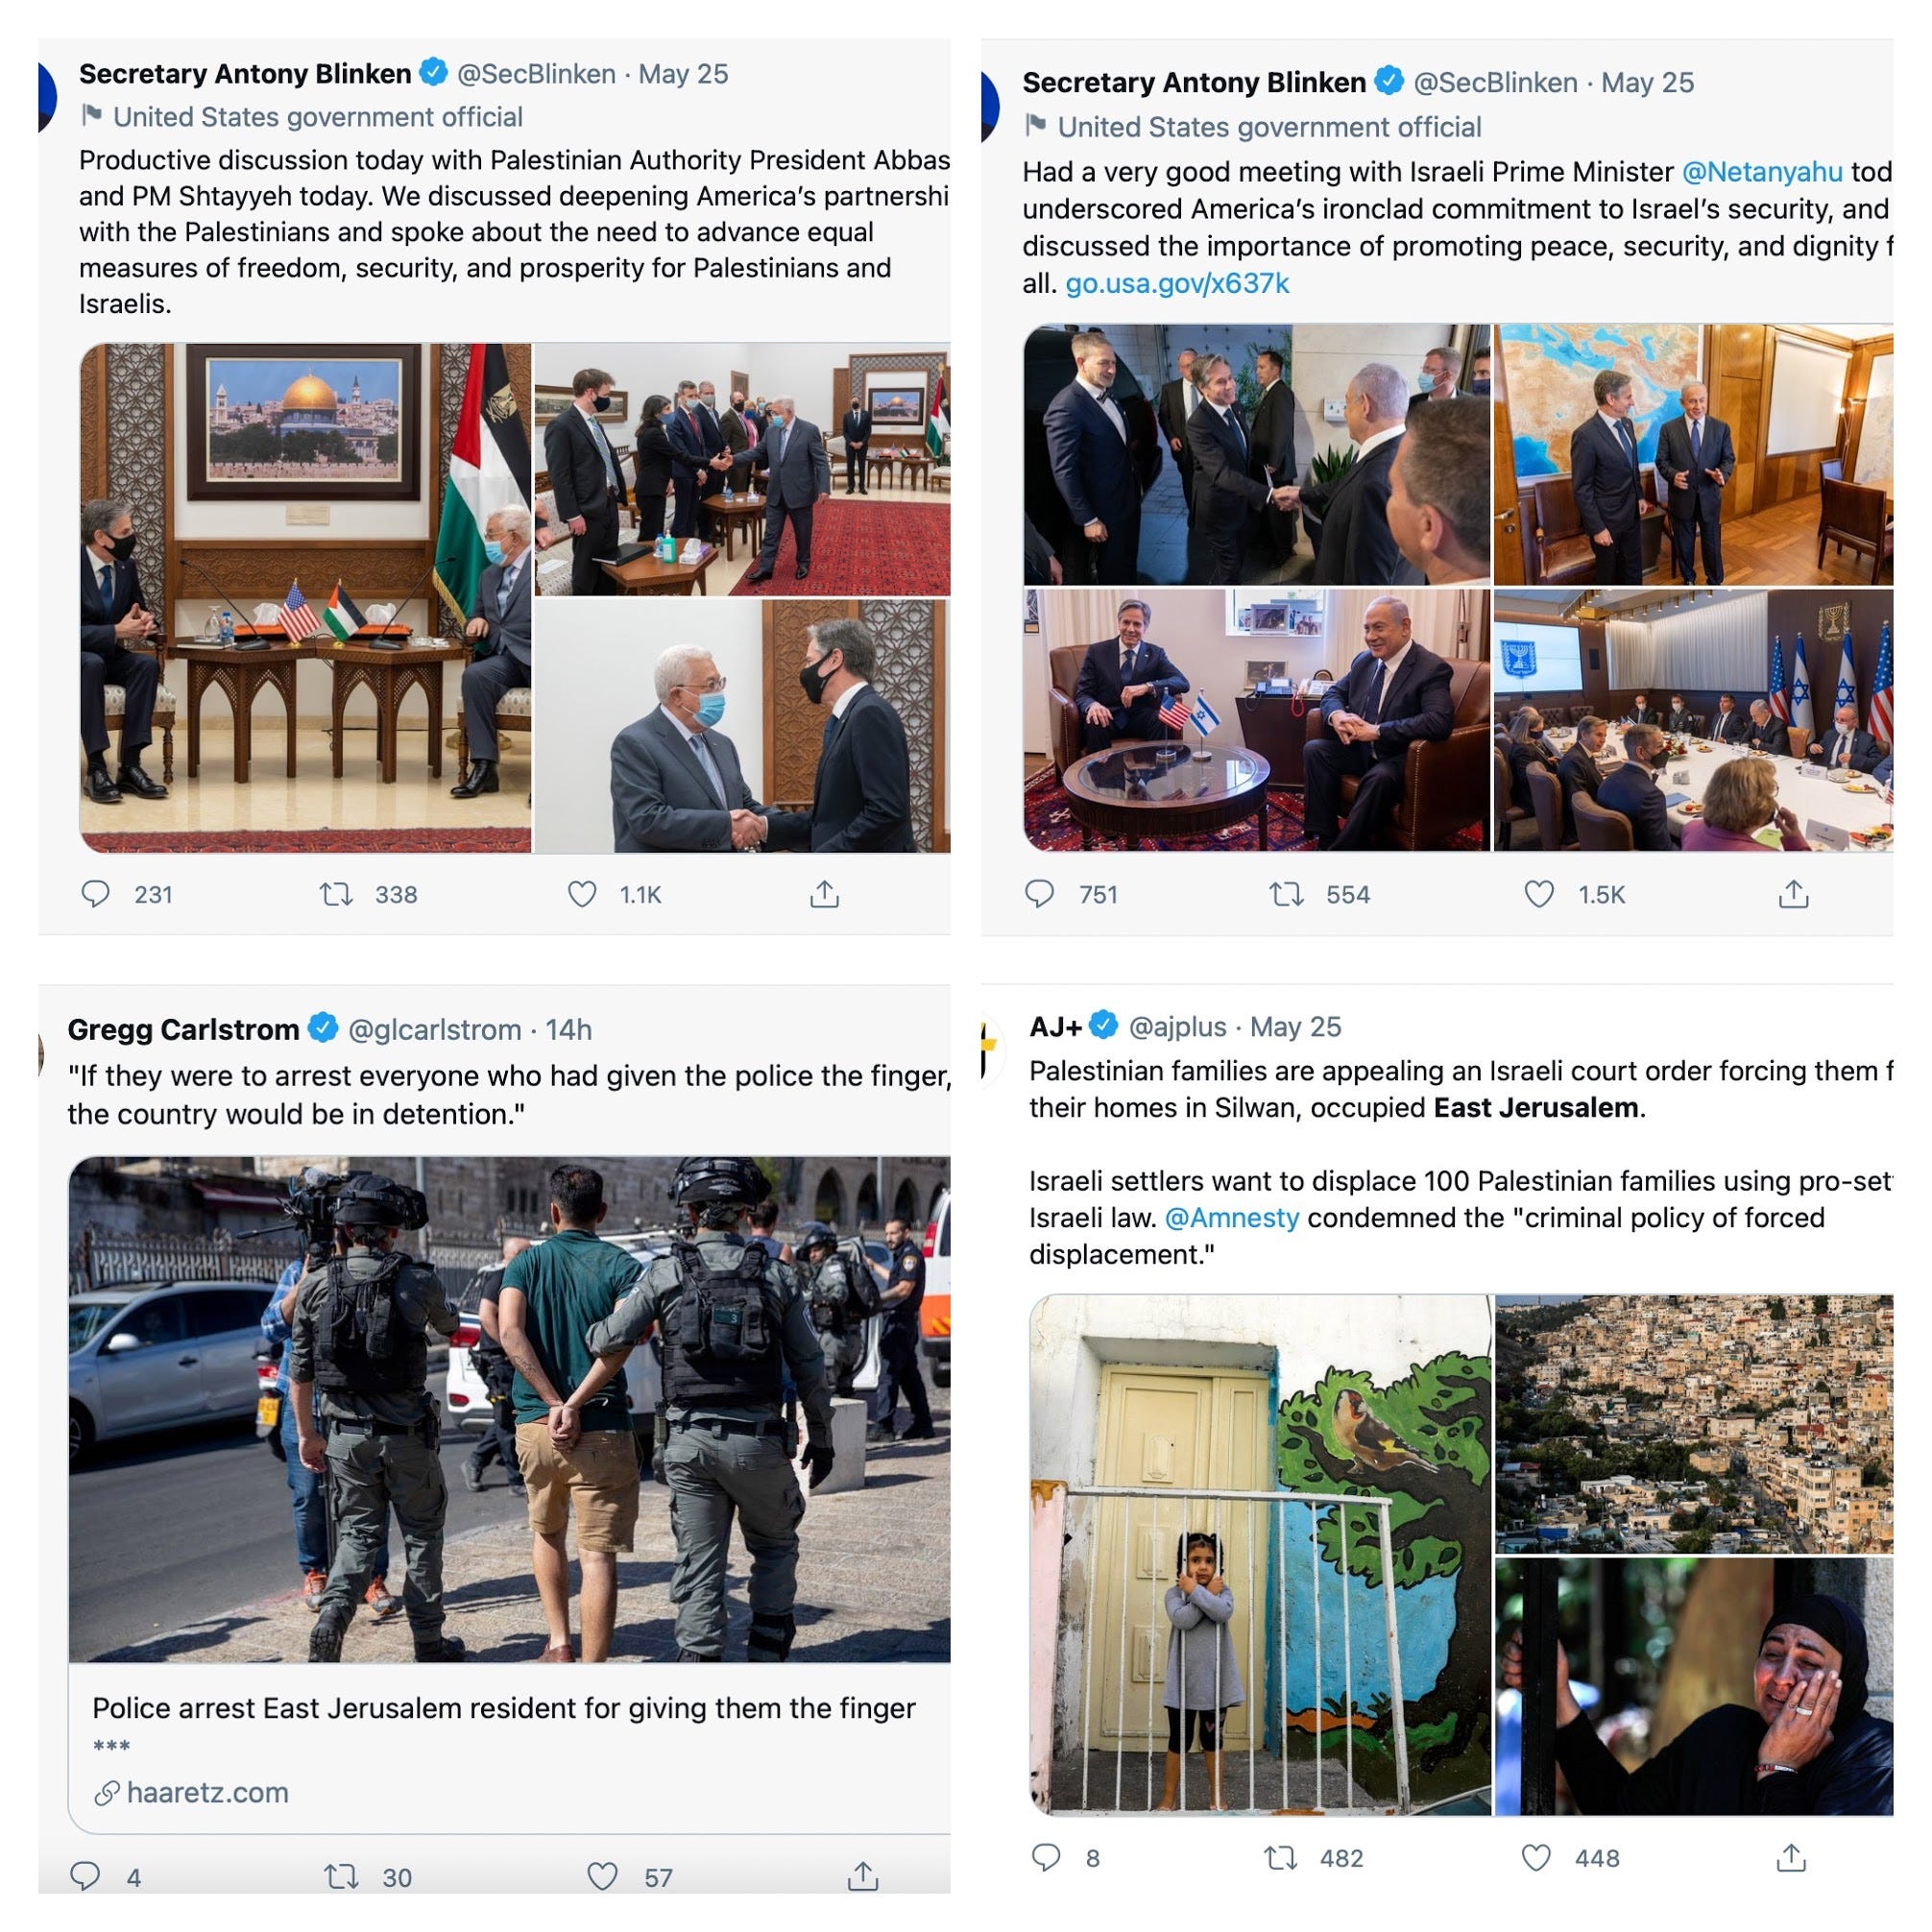The width and height of the screenshot is (1932, 1932).
Task: Retweet the tweet with 554 retweets
Action: pos(1286,893)
